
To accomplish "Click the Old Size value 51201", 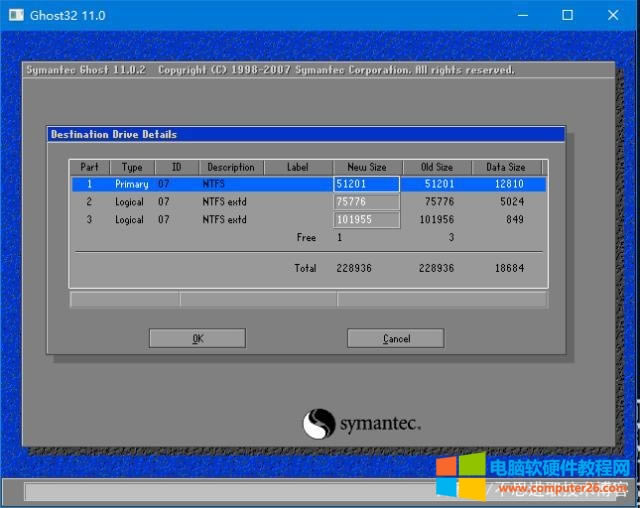I will click(x=439, y=184).
